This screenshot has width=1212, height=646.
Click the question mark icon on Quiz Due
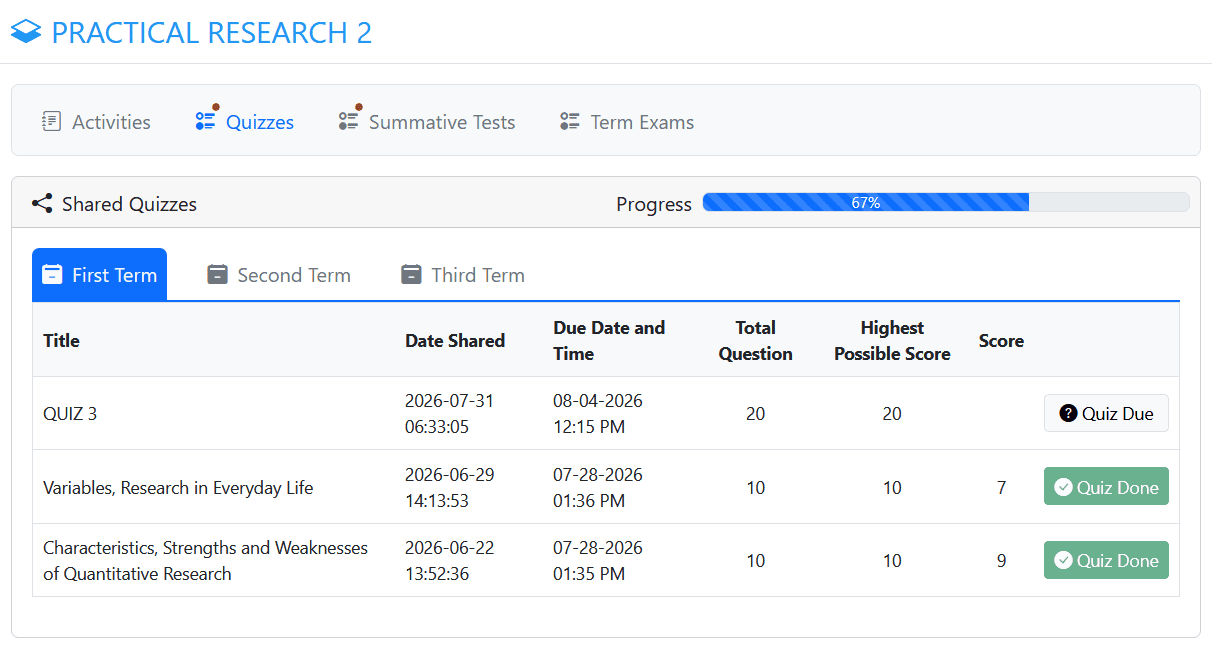pyautogui.click(x=1068, y=413)
